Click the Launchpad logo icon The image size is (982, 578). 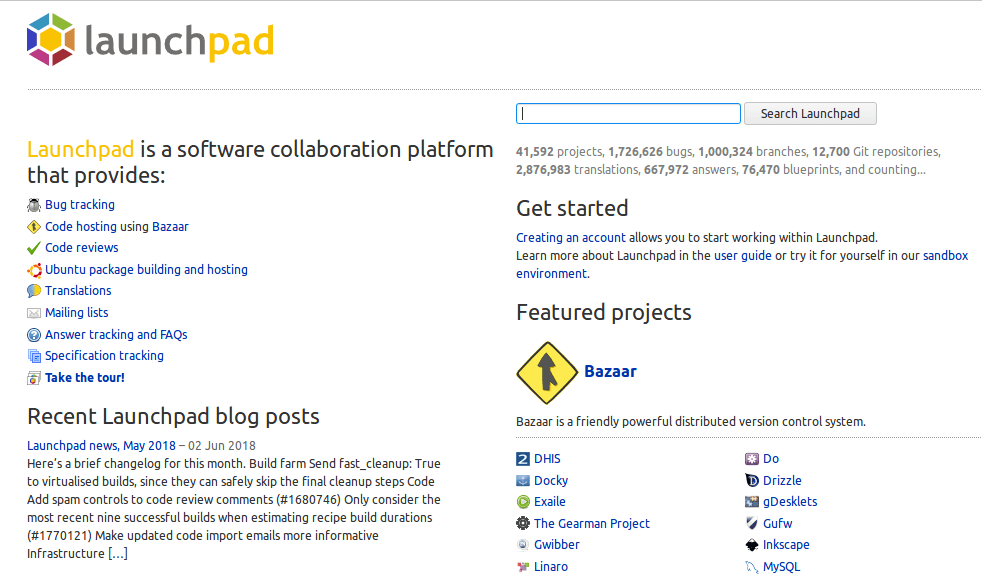click(x=51, y=40)
